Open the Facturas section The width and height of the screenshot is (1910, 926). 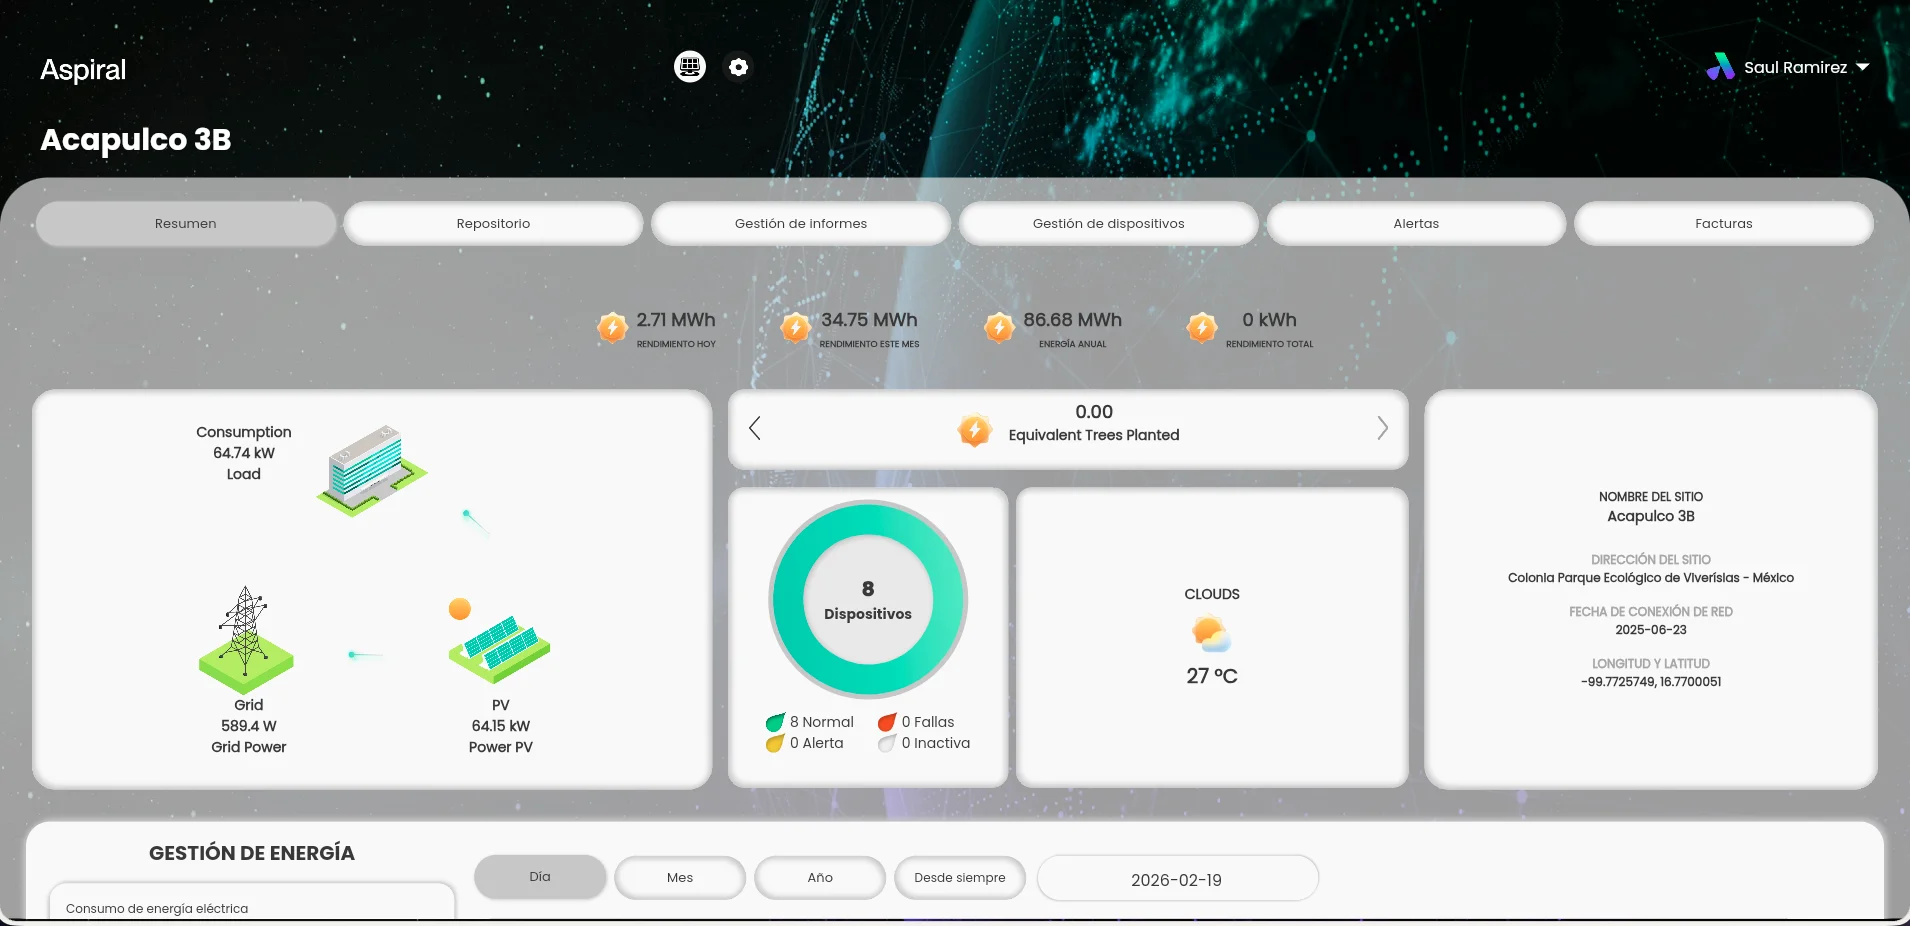click(x=1723, y=223)
